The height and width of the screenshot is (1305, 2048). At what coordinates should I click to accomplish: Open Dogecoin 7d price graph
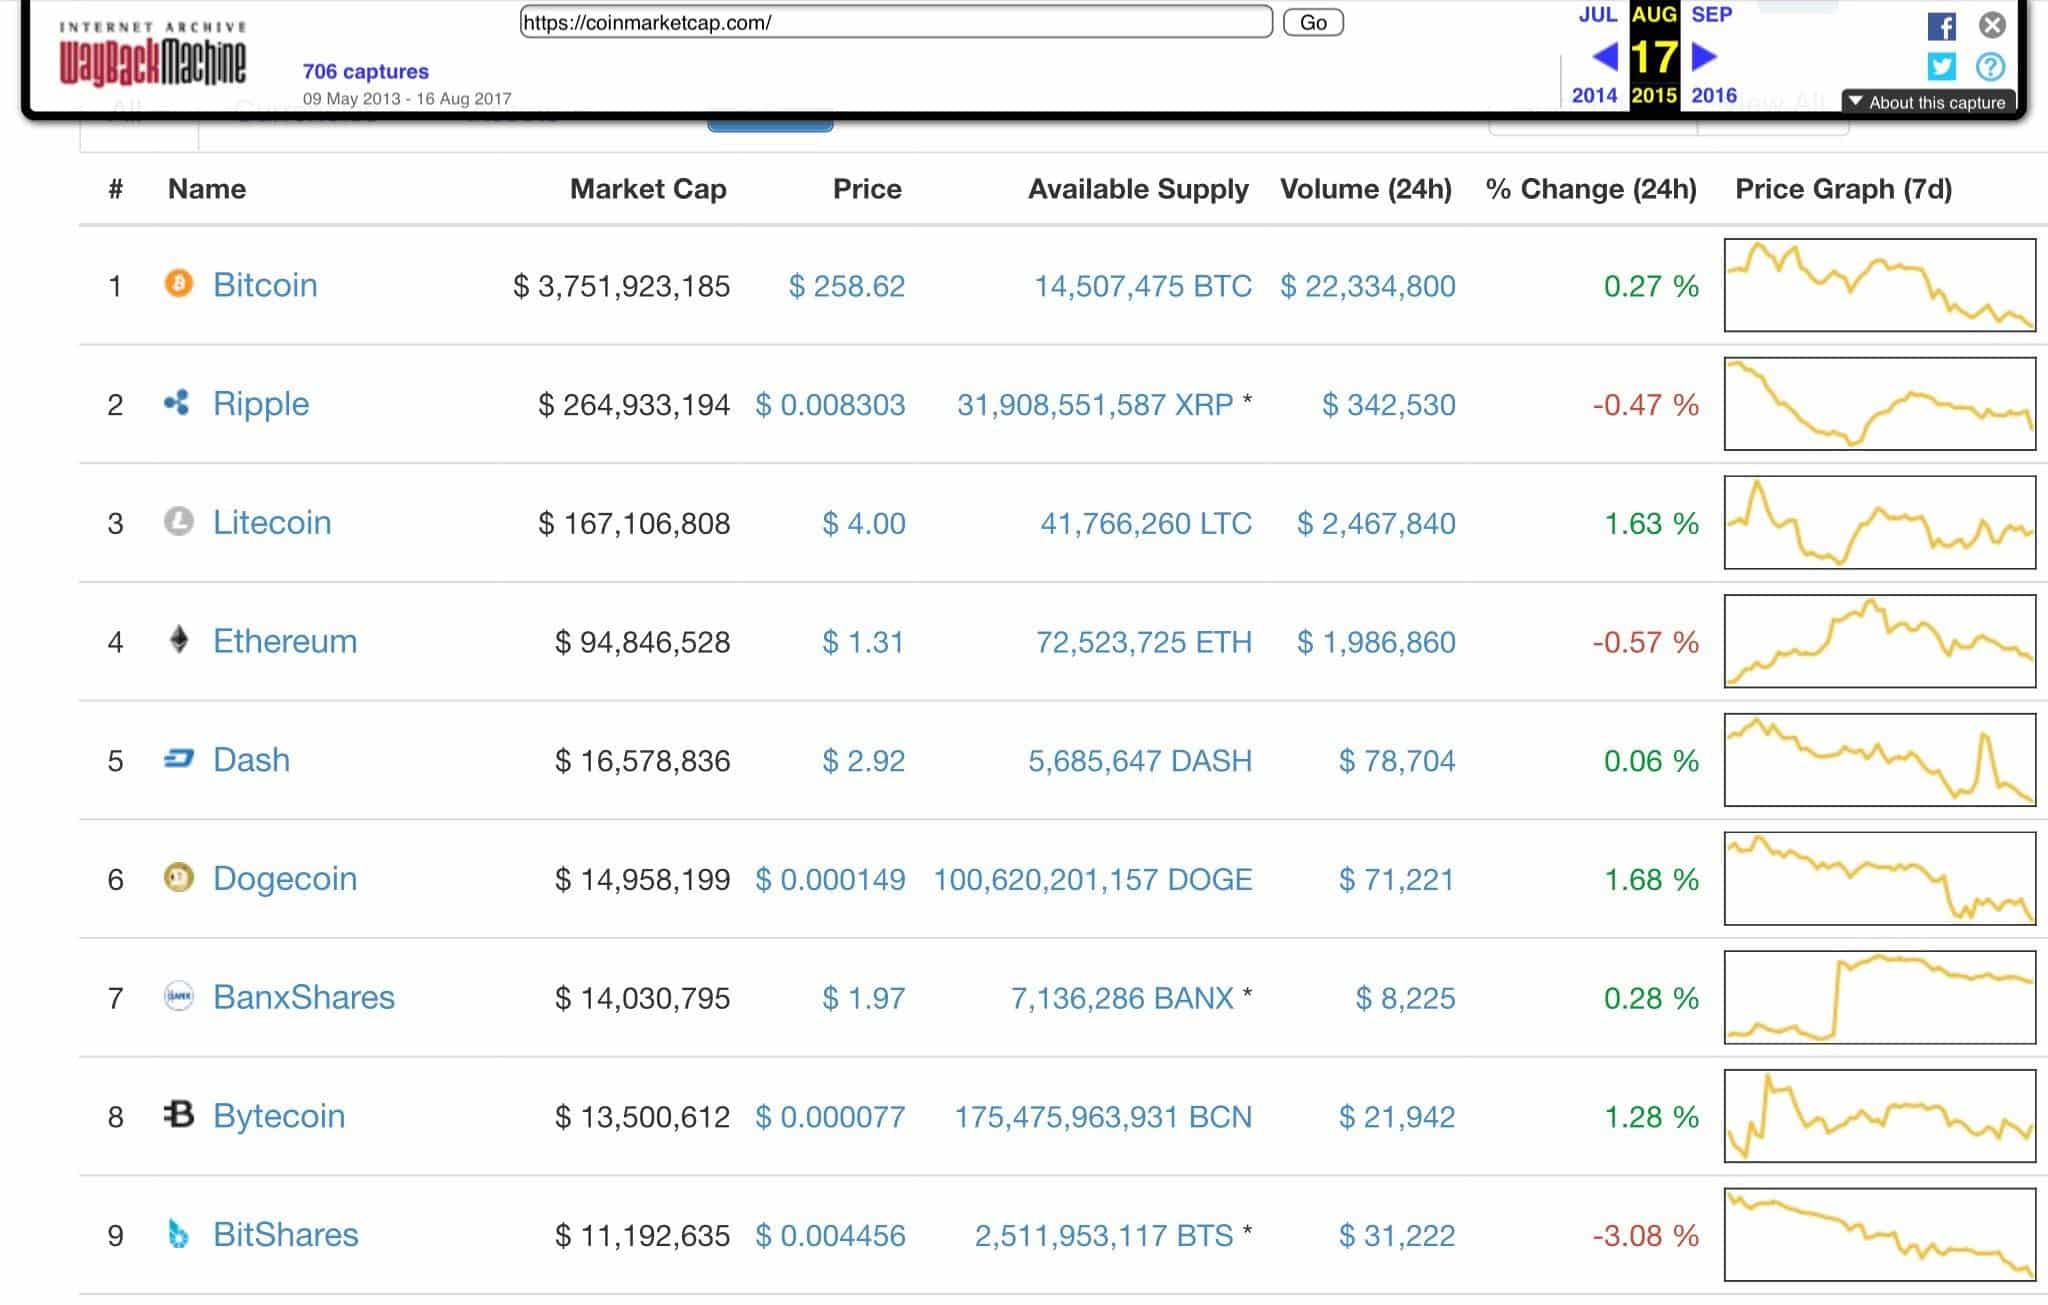(1880, 878)
